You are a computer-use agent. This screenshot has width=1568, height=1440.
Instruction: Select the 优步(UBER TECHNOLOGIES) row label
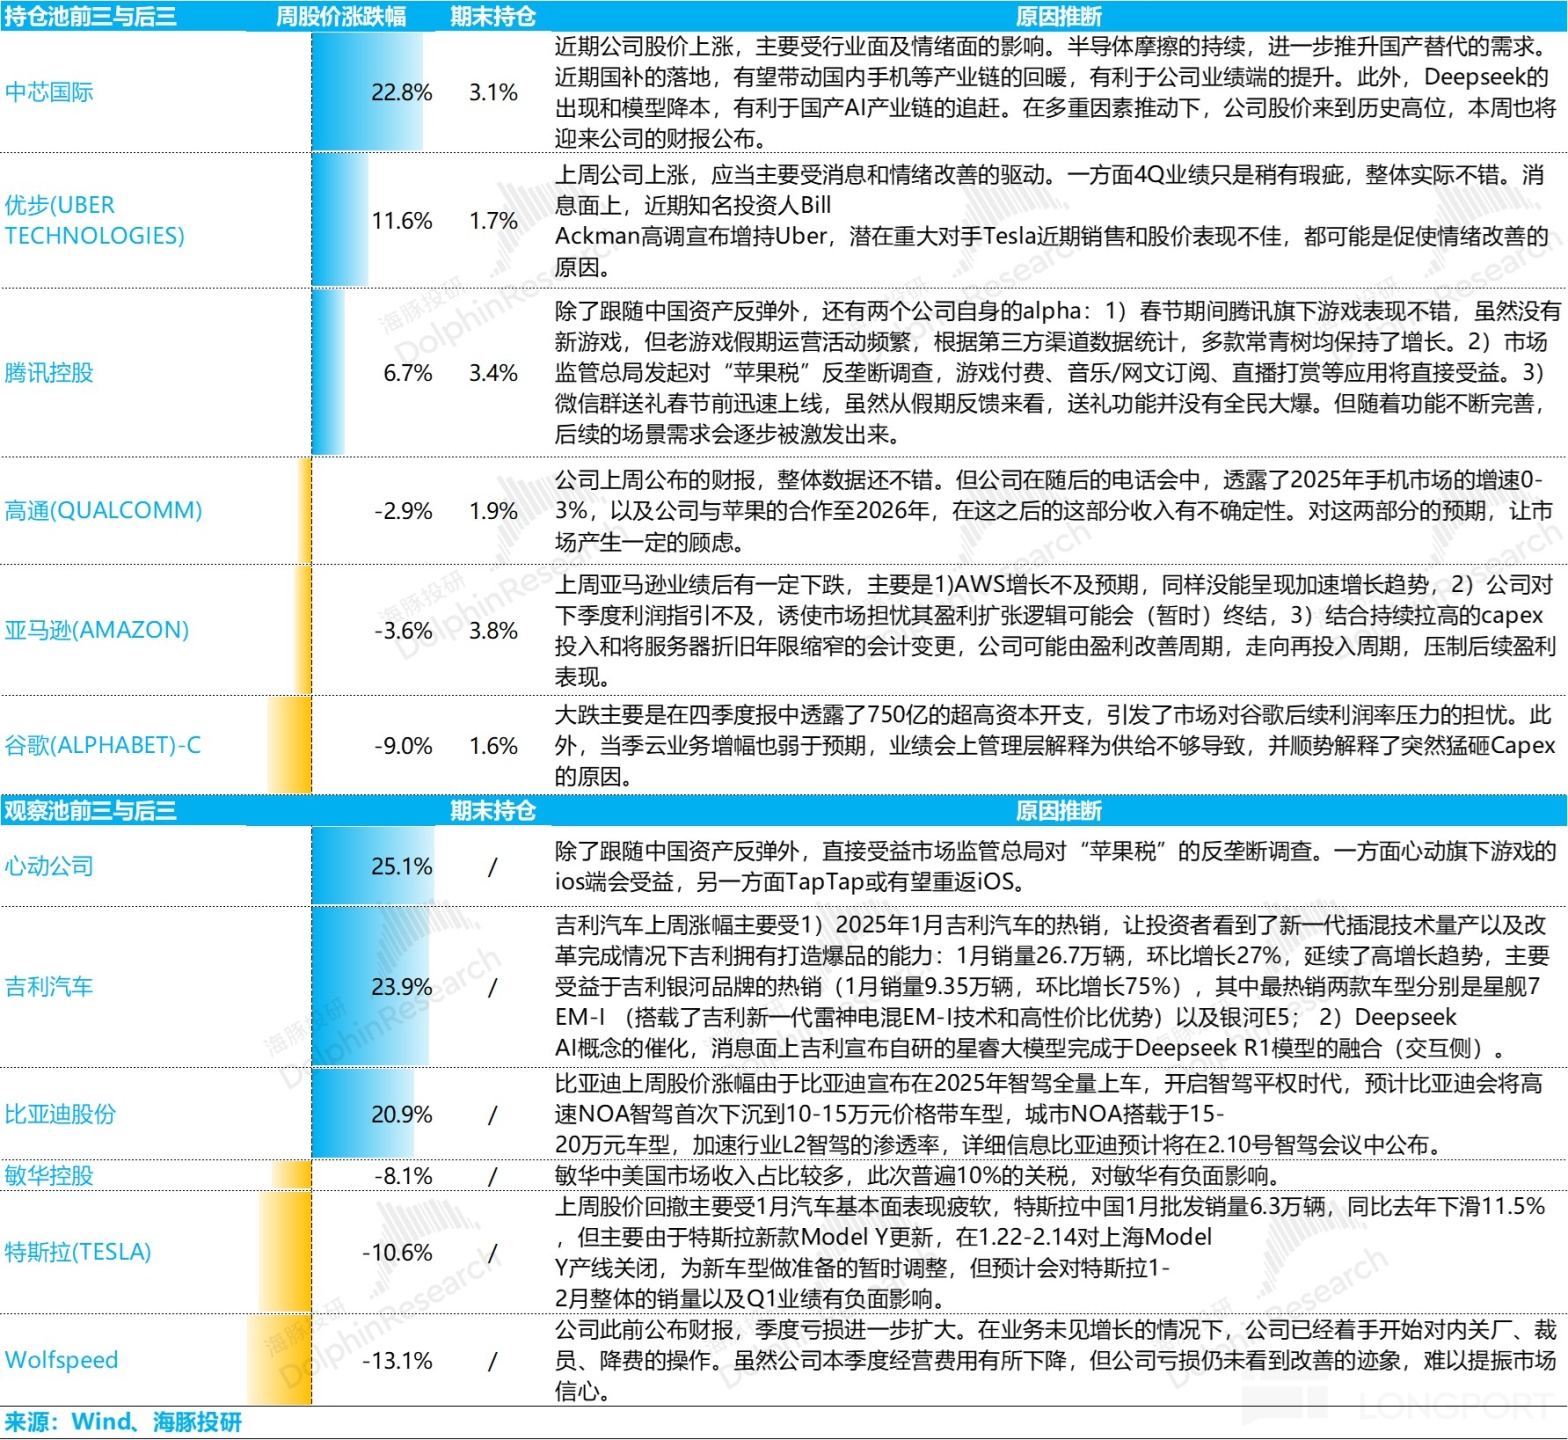coord(95,220)
